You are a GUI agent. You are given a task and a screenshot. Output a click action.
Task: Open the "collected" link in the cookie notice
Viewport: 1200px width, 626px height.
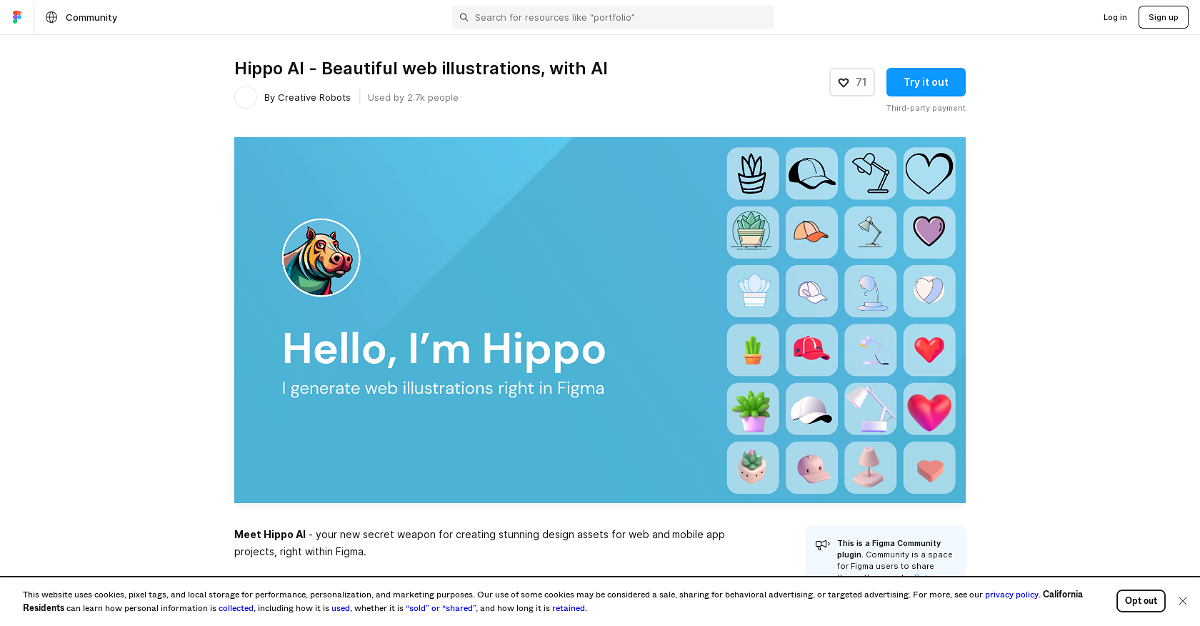click(236, 608)
